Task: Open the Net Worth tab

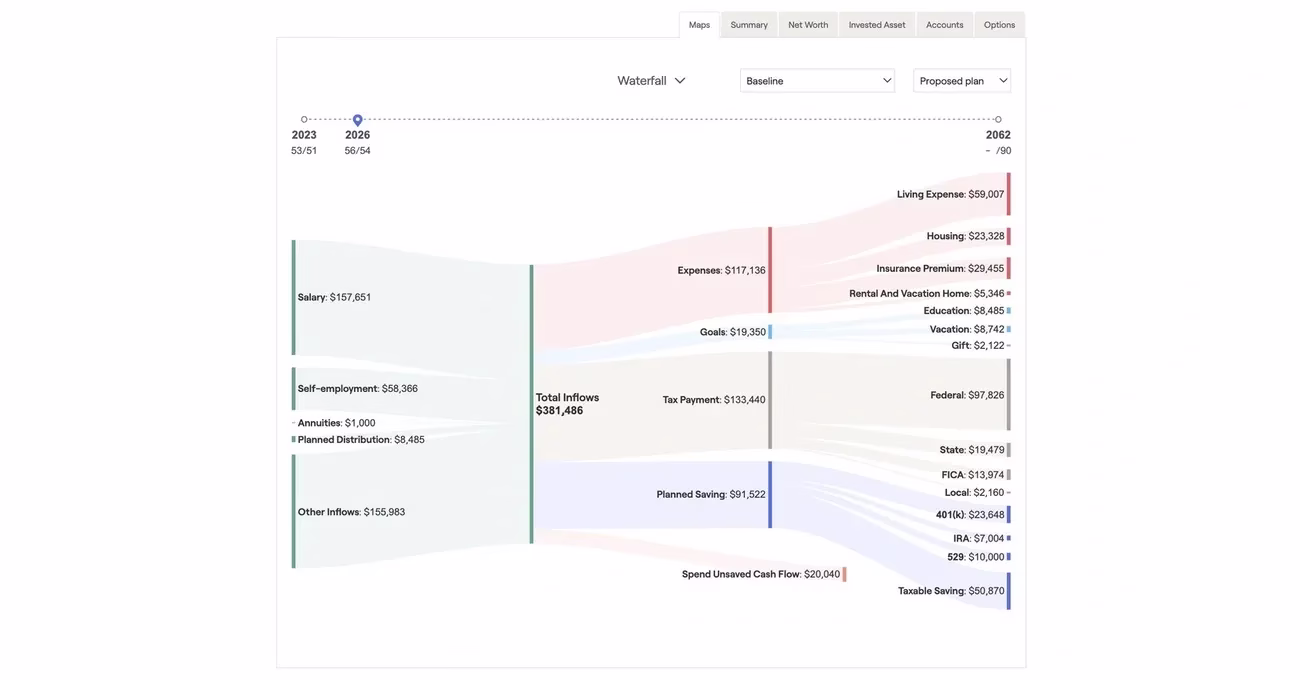Action: point(804,22)
